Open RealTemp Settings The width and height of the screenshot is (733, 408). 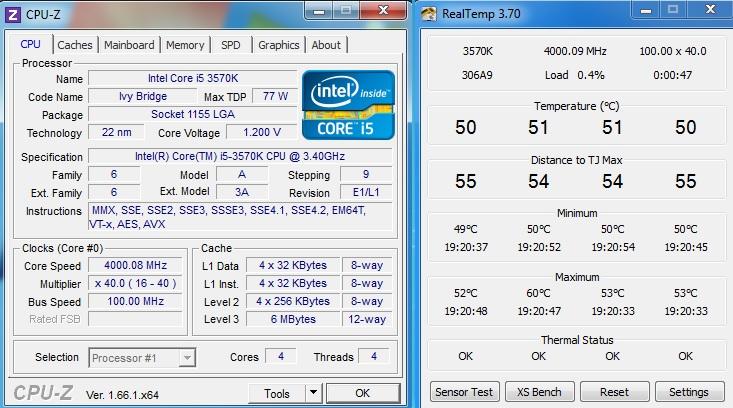pyautogui.click(x=689, y=392)
